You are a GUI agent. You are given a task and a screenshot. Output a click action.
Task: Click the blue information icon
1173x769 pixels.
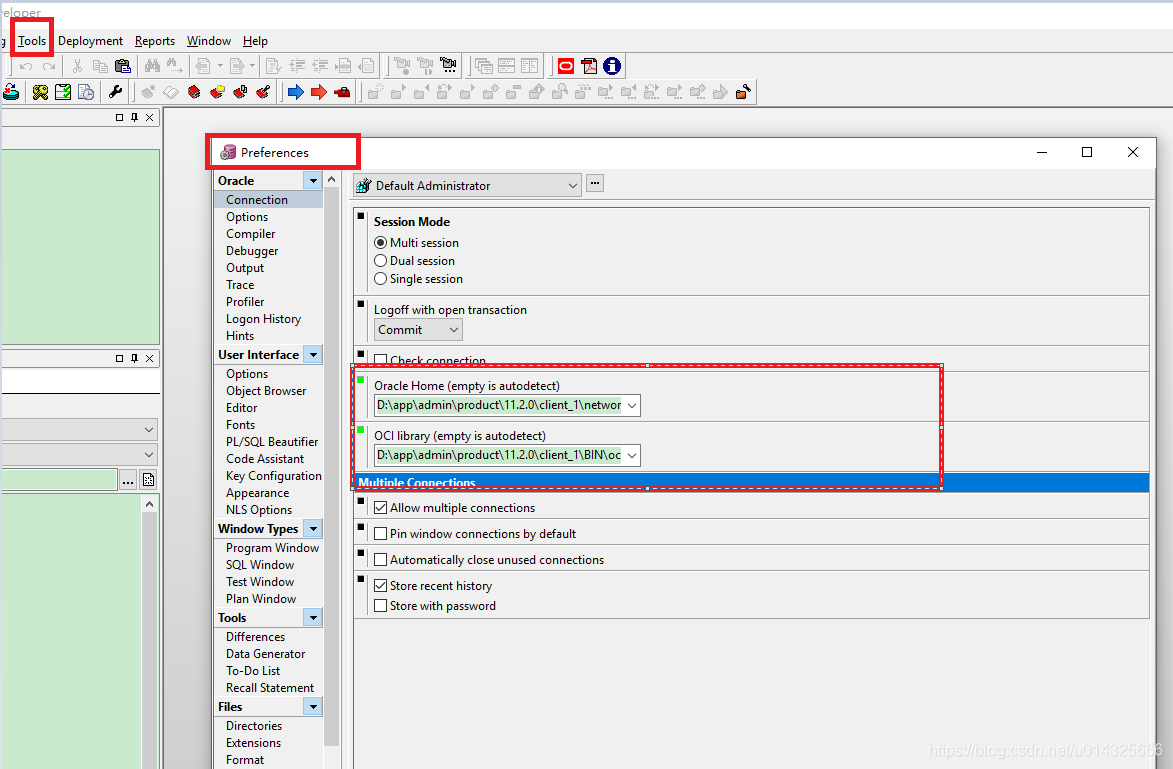(612, 66)
